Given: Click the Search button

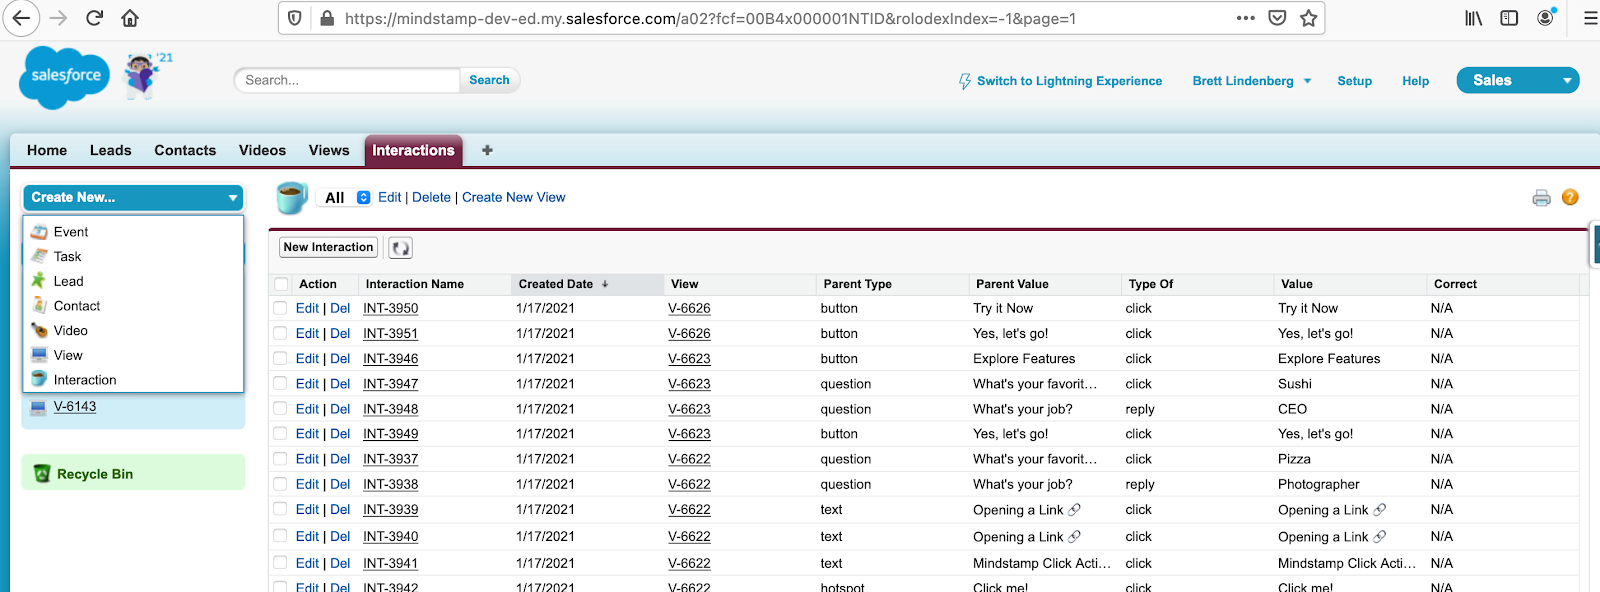Looking at the screenshot, I should click(x=489, y=80).
